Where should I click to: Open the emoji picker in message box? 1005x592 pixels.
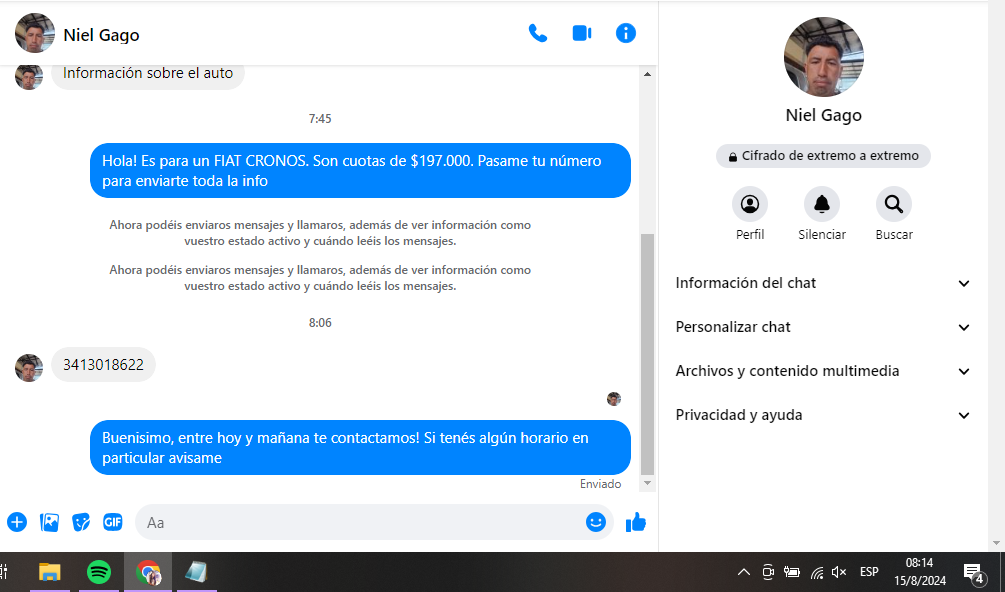click(x=596, y=522)
